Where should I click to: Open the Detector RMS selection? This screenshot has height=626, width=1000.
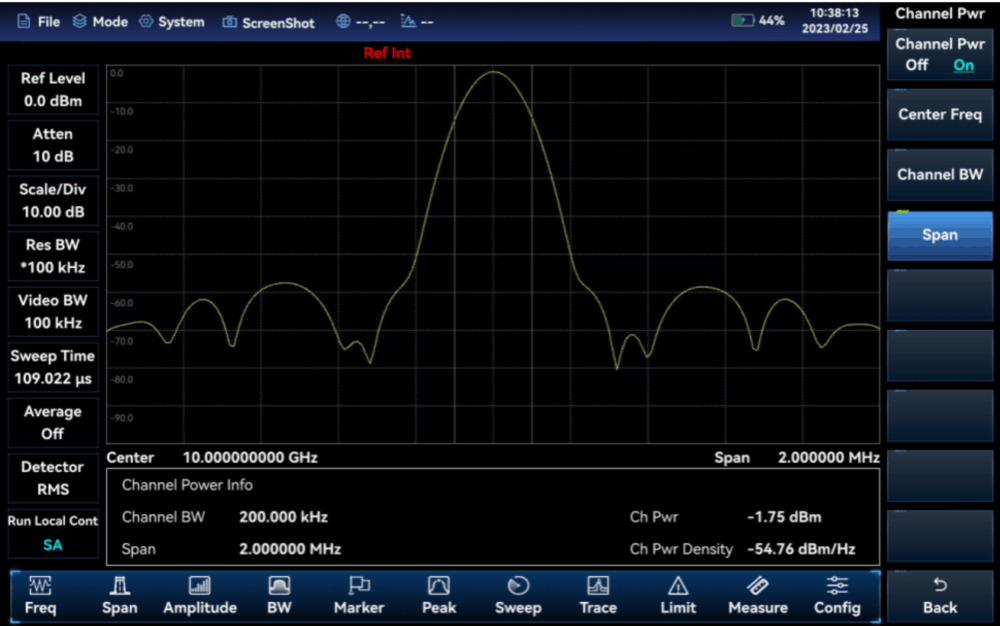(x=53, y=478)
